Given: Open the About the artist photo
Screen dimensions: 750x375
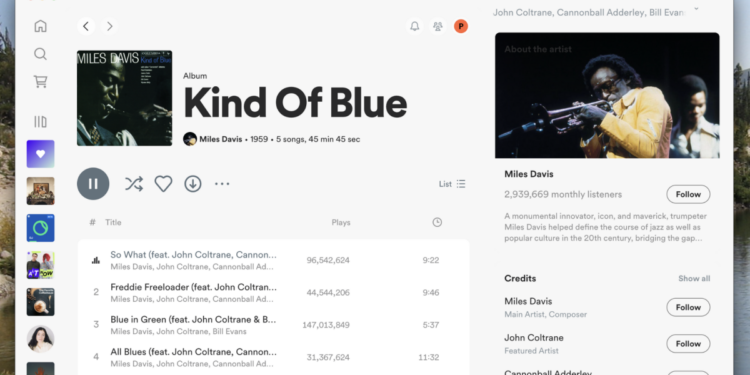Looking at the screenshot, I should [607, 95].
